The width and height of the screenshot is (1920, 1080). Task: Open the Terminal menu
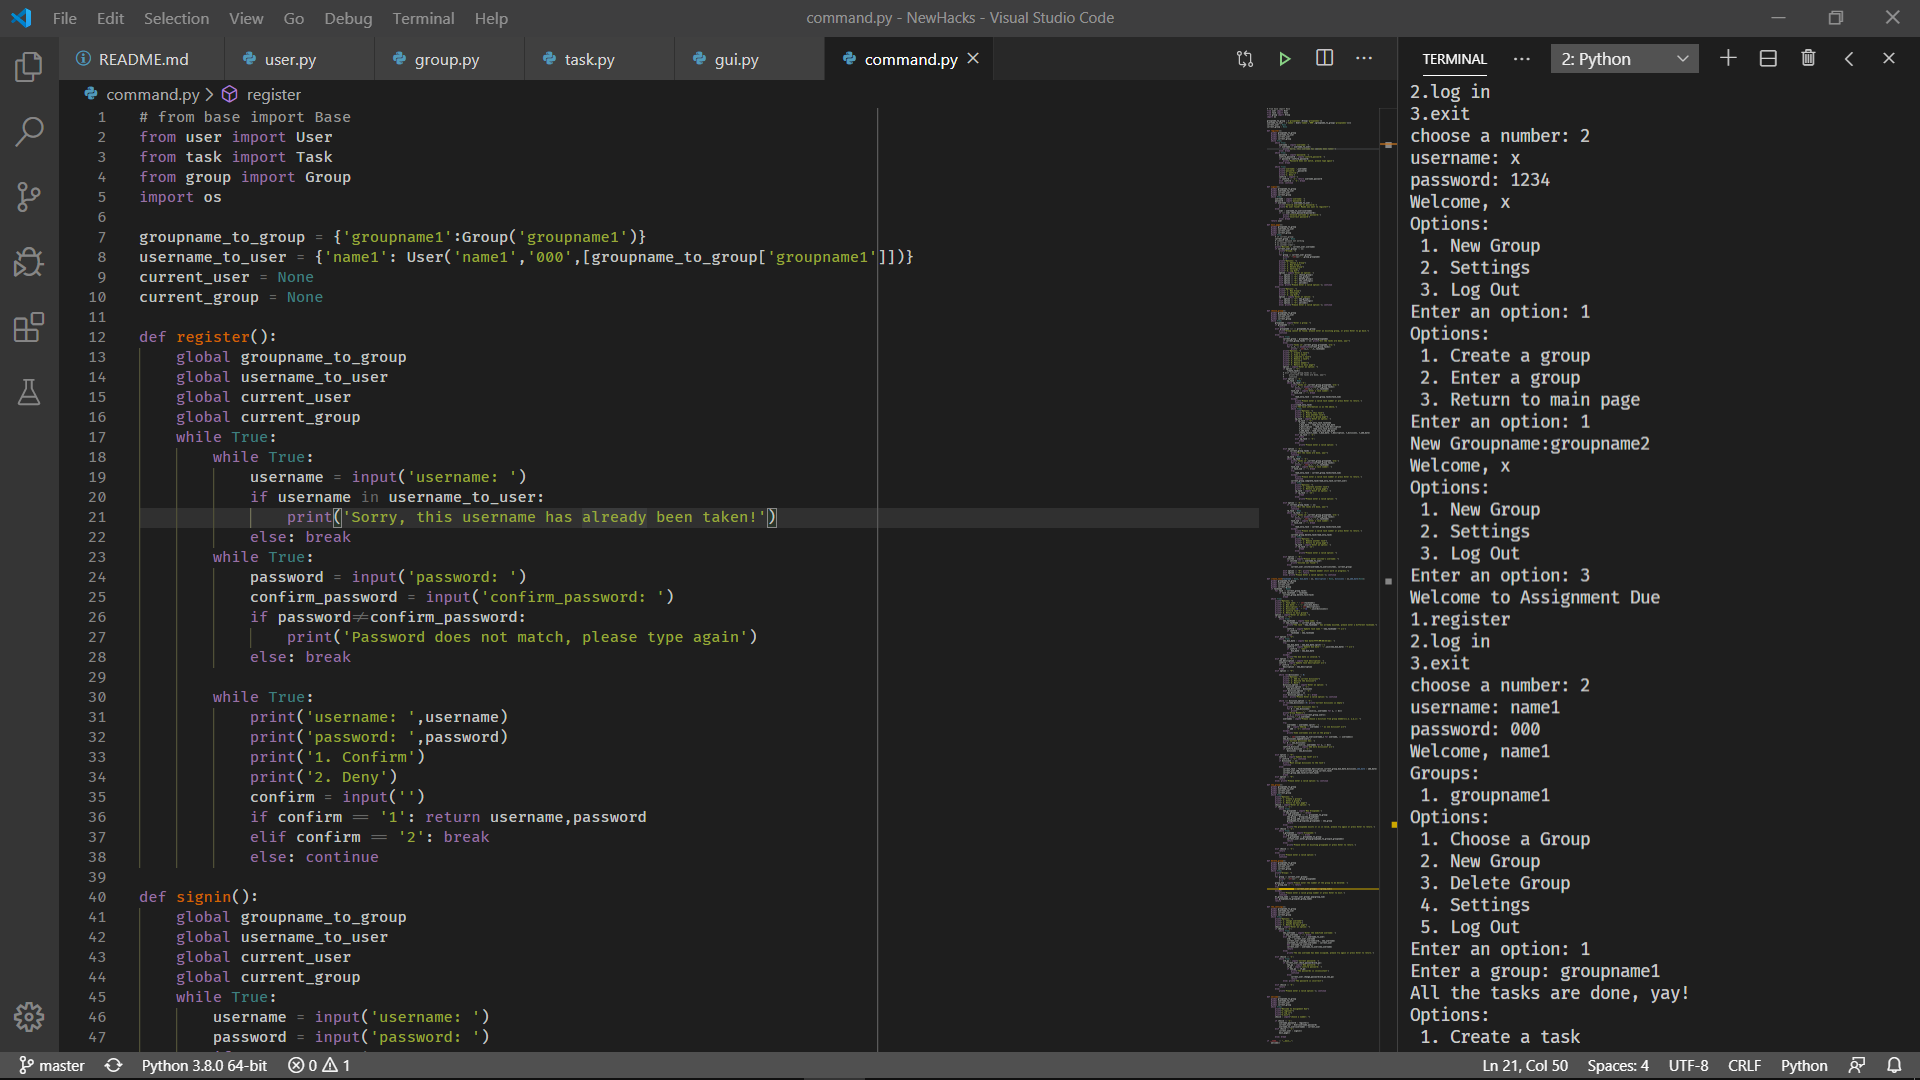[423, 18]
